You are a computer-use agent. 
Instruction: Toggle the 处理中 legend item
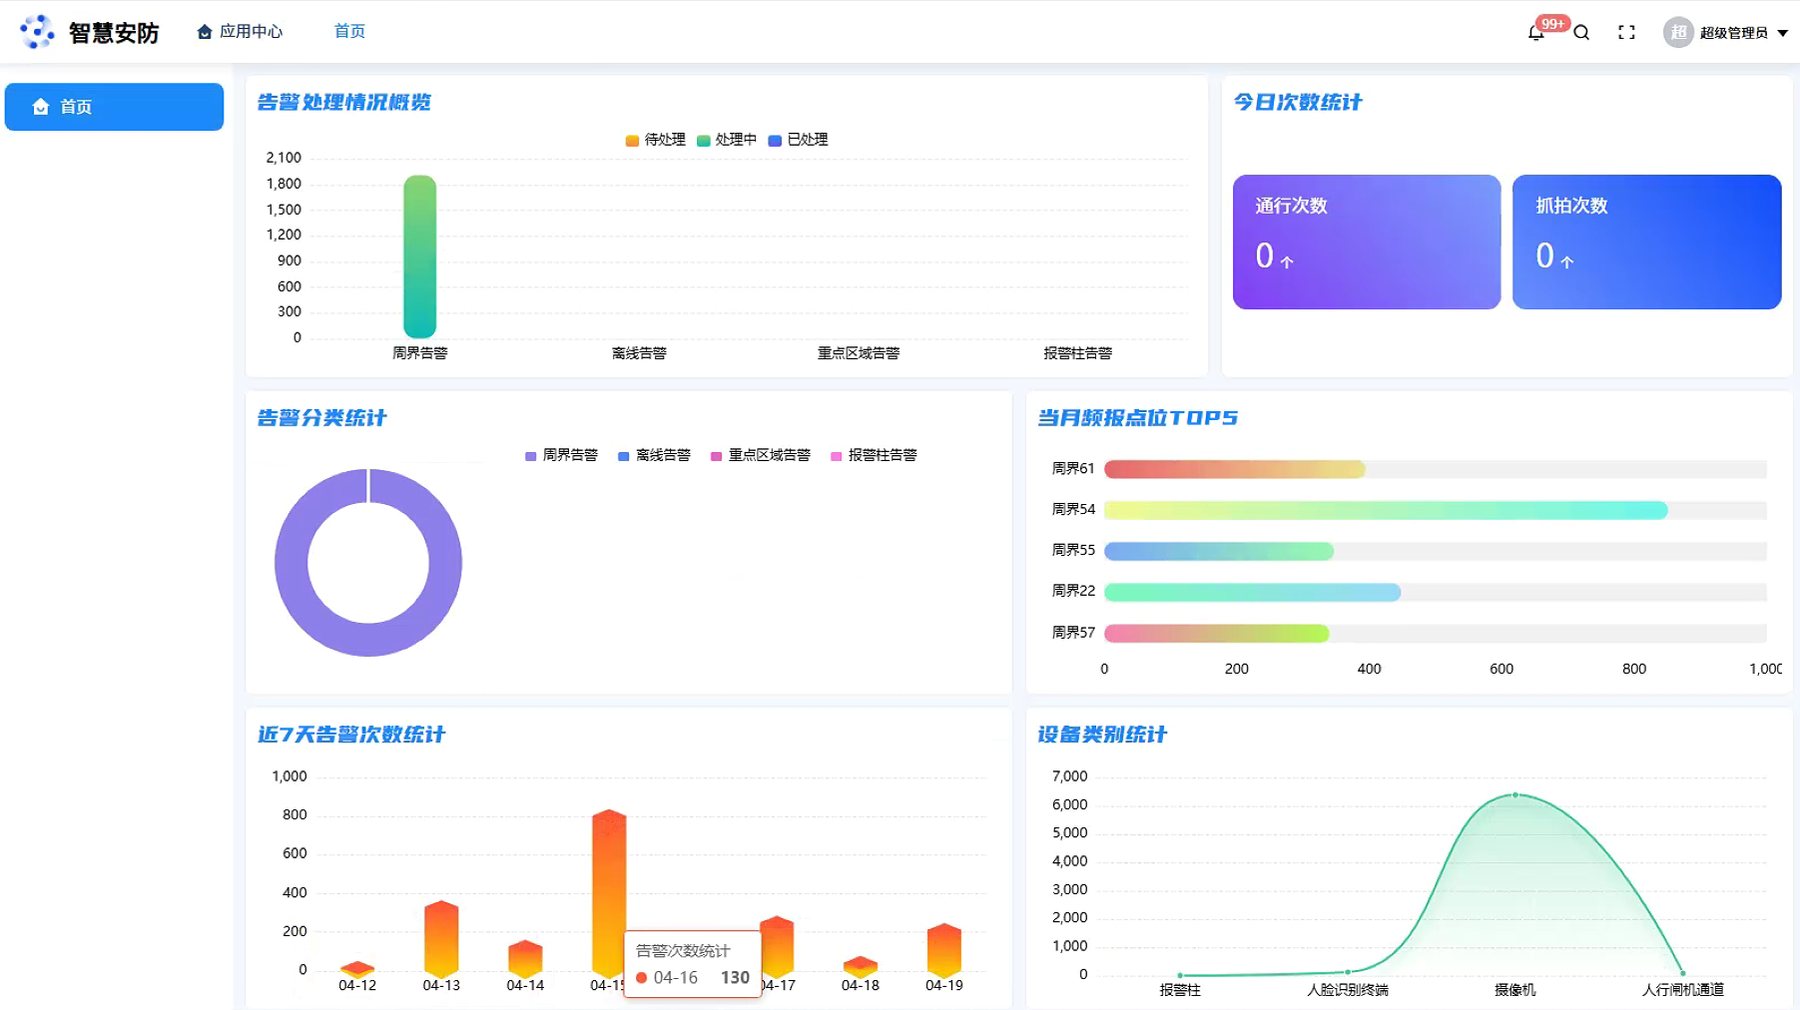coord(727,140)
